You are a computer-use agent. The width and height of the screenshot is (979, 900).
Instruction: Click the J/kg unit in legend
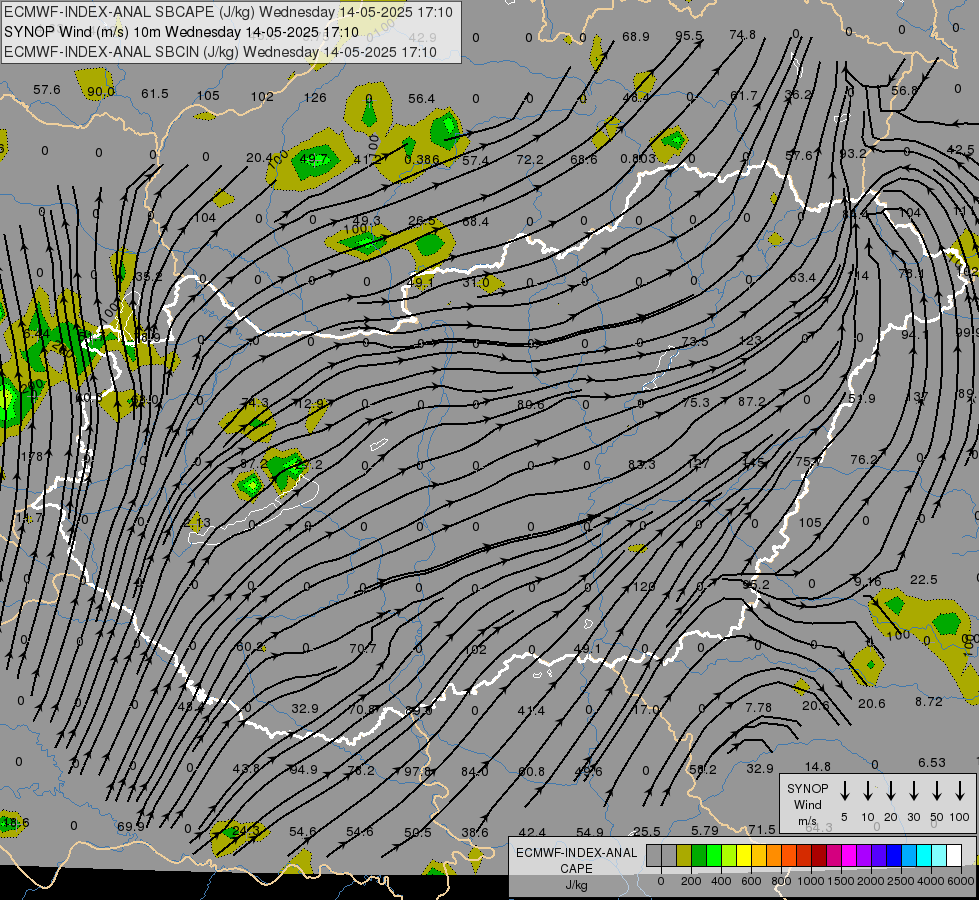point(576,885)
